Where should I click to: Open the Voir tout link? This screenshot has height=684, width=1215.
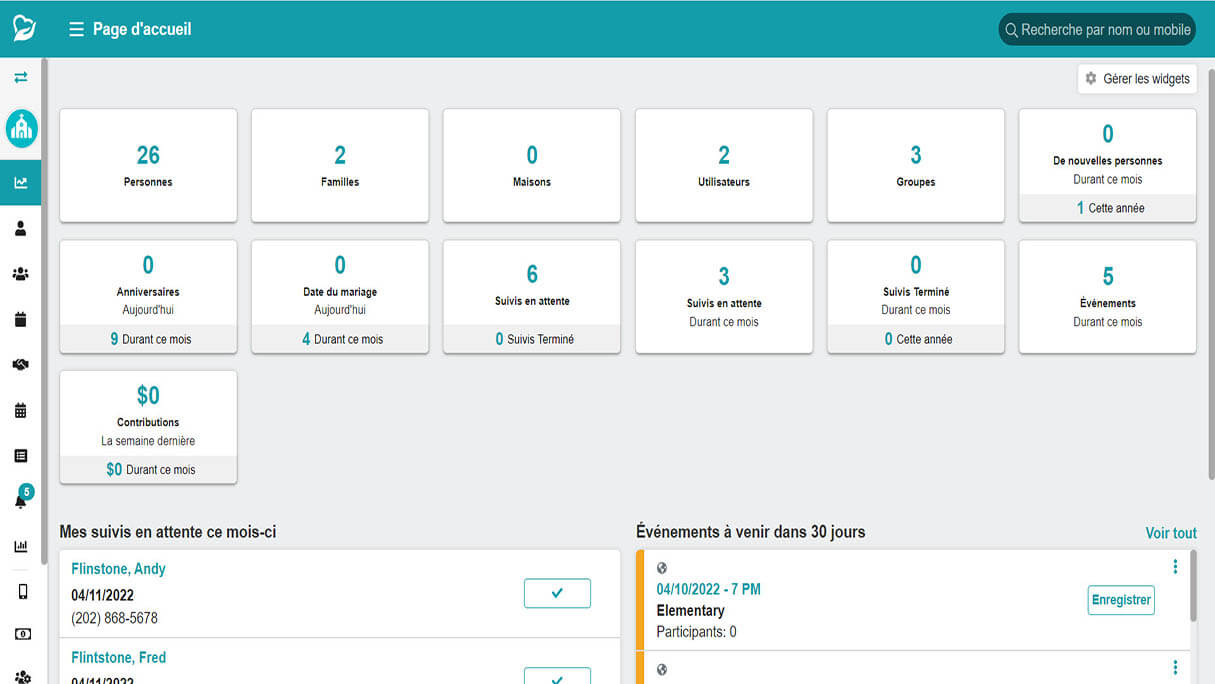click(x=1171, y=533)
